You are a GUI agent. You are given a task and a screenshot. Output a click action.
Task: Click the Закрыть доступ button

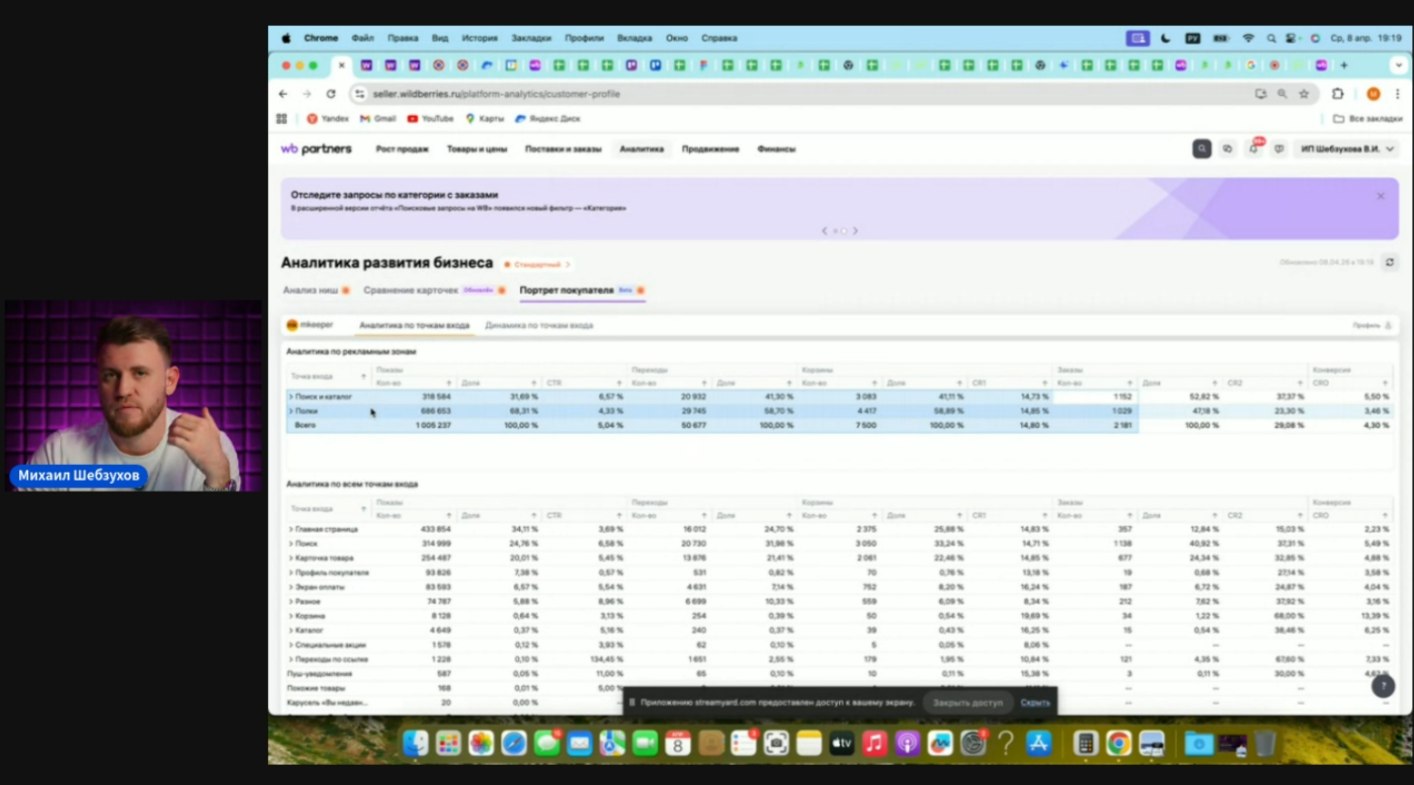967,702
